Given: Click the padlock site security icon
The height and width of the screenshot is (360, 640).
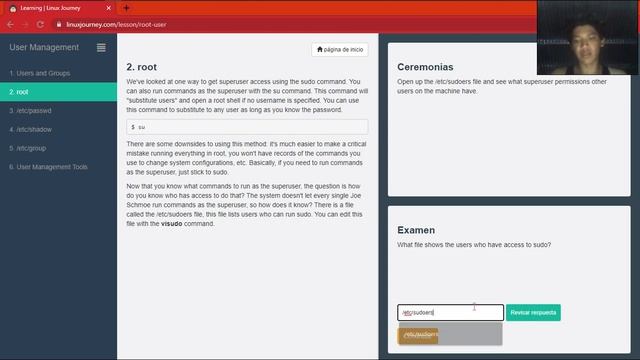Looking at the screenshot, I should (59, 24).
